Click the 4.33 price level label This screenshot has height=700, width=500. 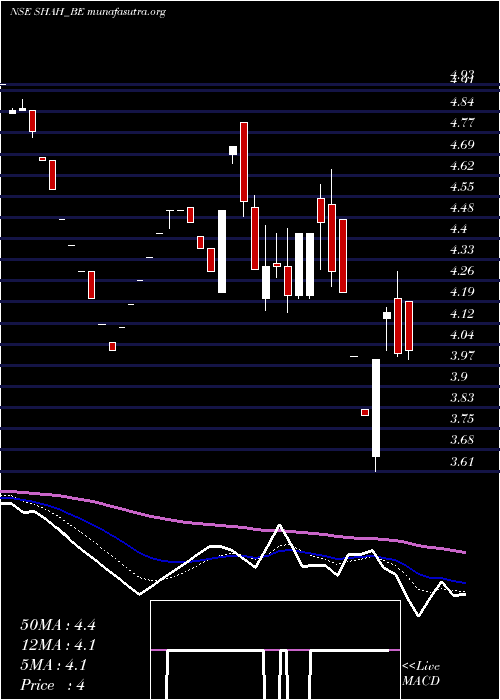pos(462,250)
